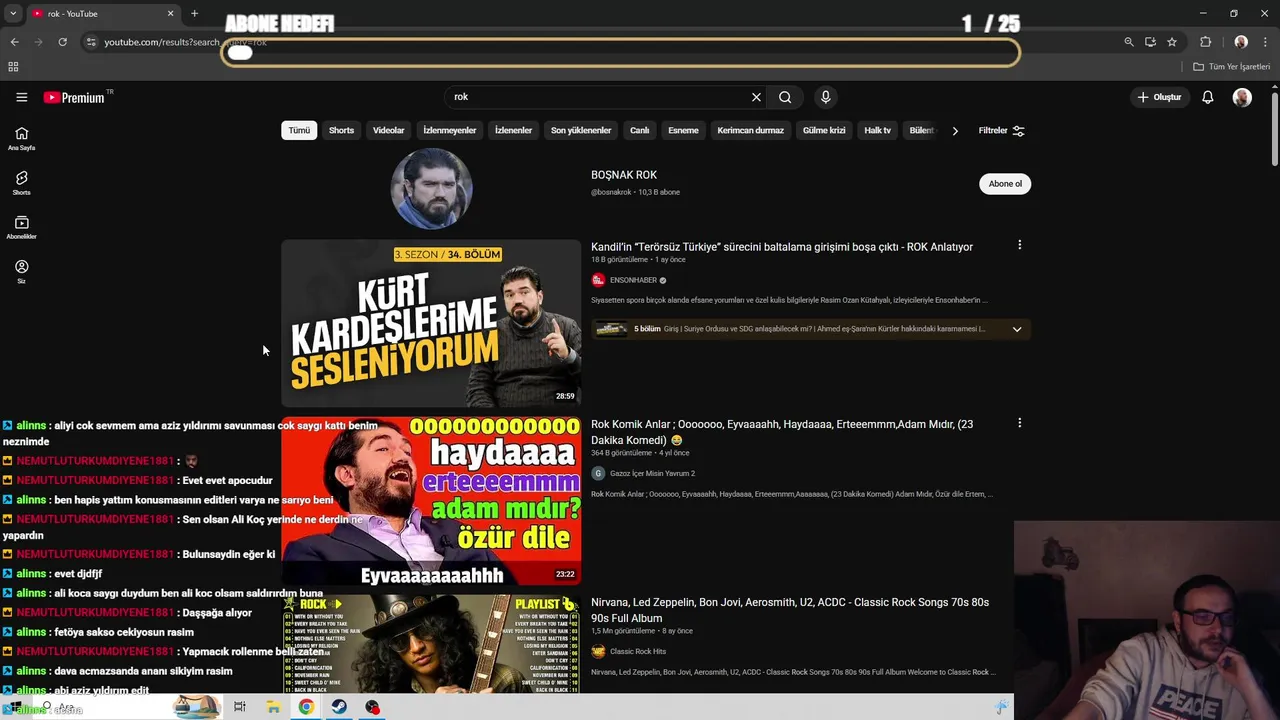Open a new browser tab
This screenshot has height=720, width=1280.
(194, 14)
